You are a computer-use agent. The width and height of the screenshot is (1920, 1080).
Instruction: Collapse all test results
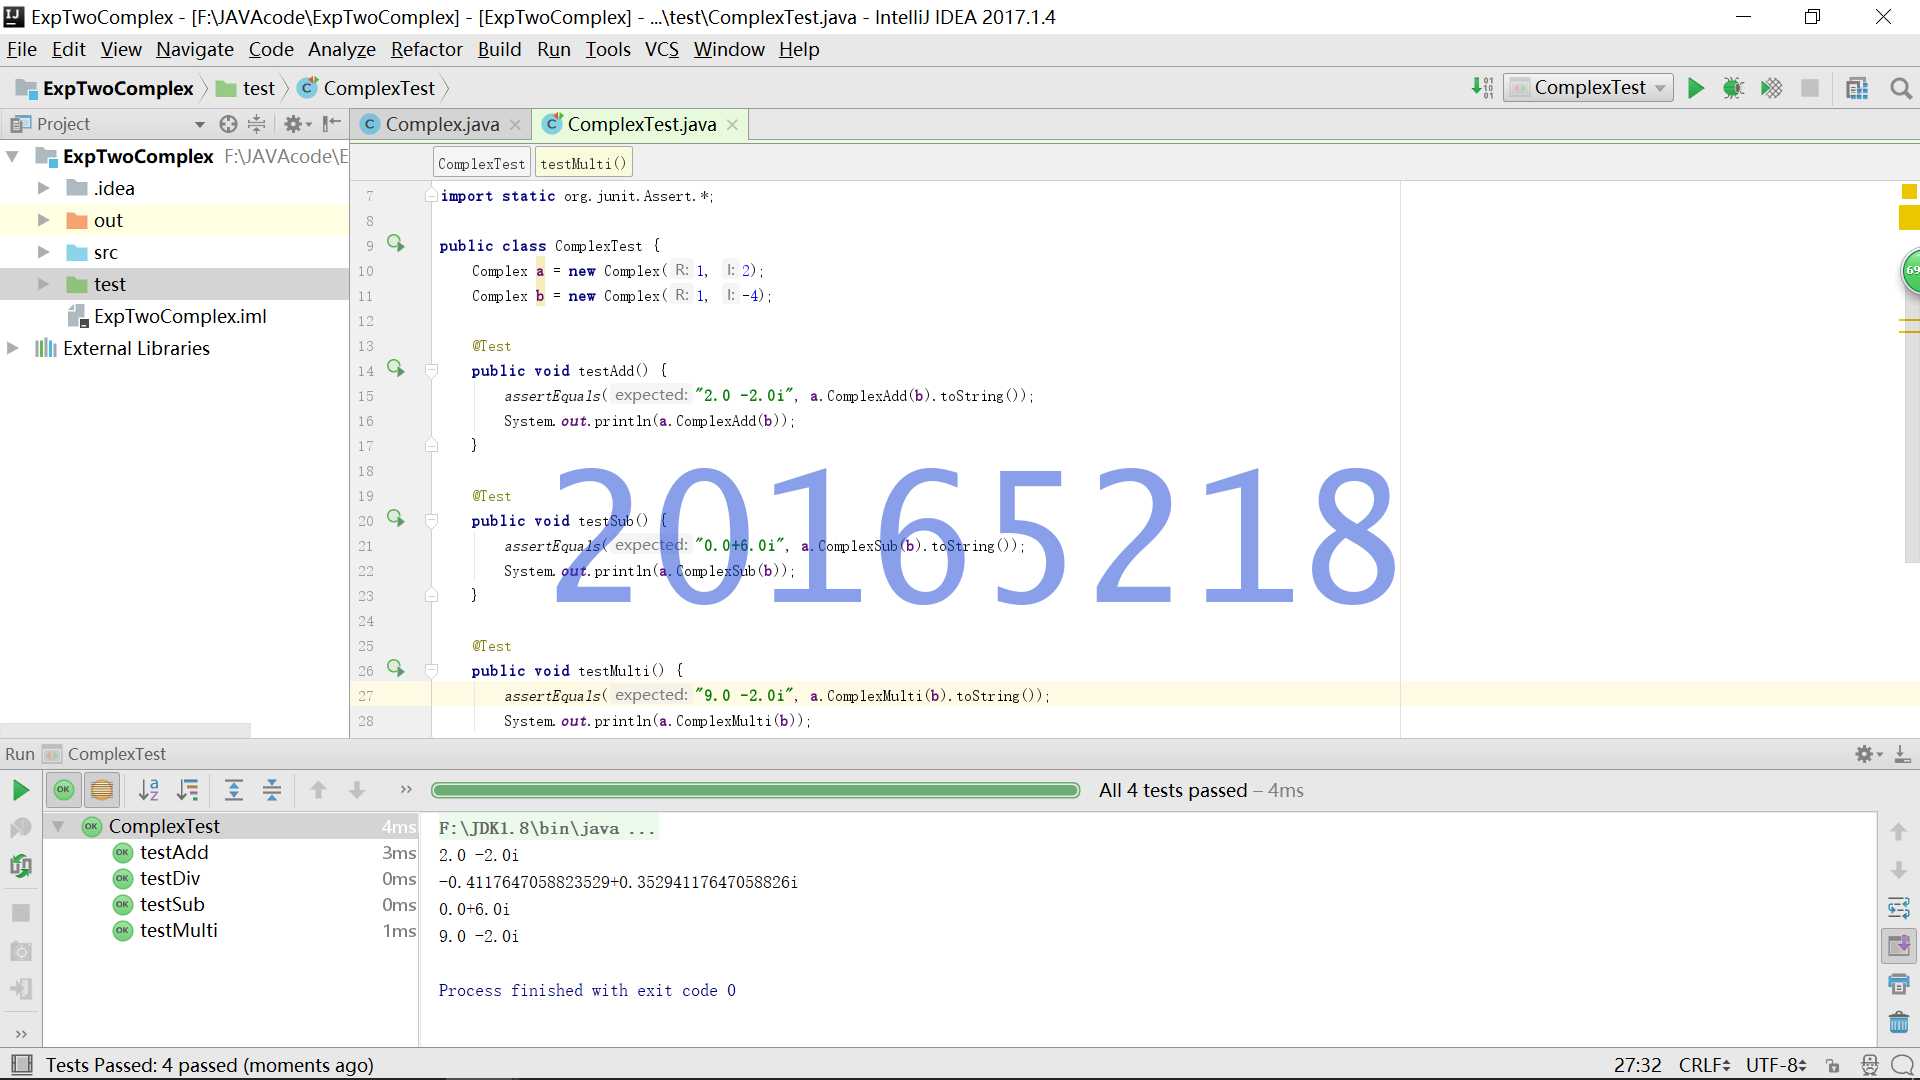click(272, 790)
